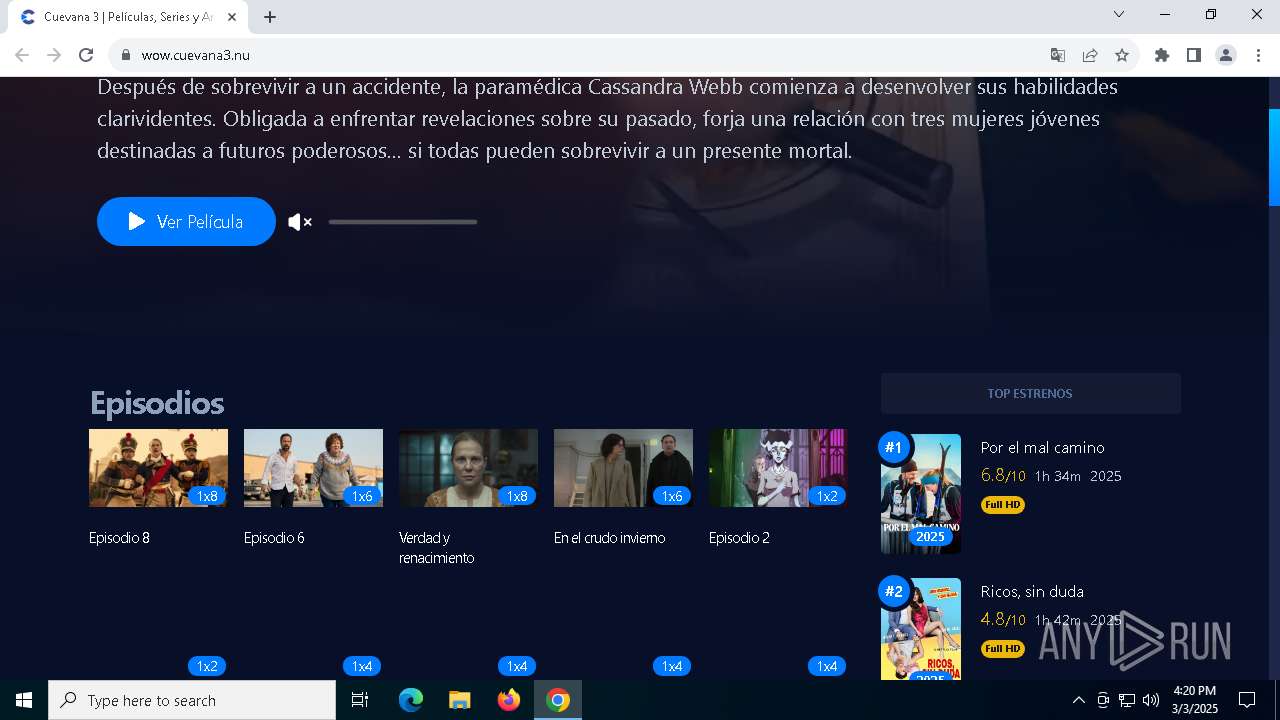
Task: Show hidden system tray icons
Action: 1078,700
